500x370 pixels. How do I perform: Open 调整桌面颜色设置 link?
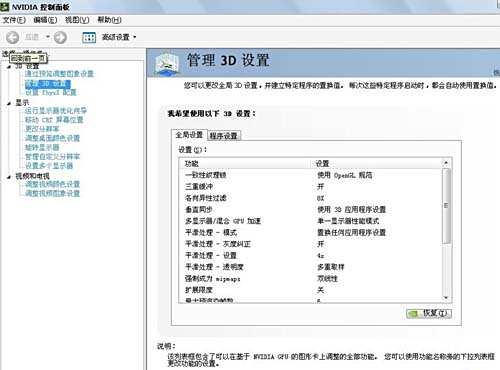point(53,138)
